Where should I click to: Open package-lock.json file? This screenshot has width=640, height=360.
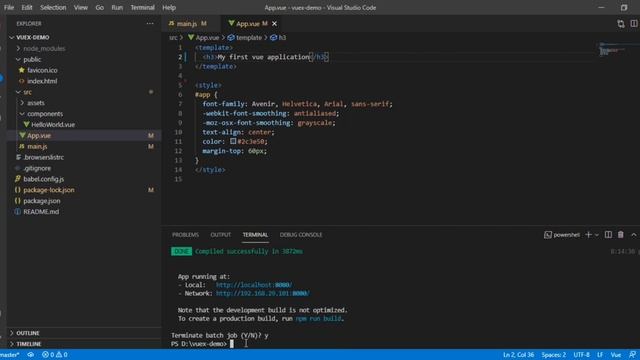[49, 190]
